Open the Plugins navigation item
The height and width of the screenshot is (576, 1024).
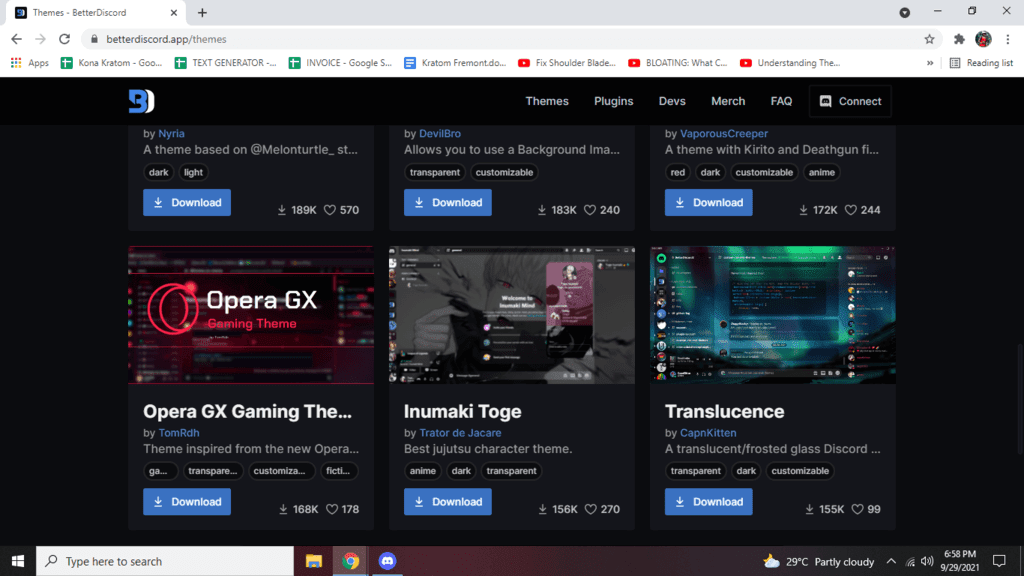[x=613, y=101]
